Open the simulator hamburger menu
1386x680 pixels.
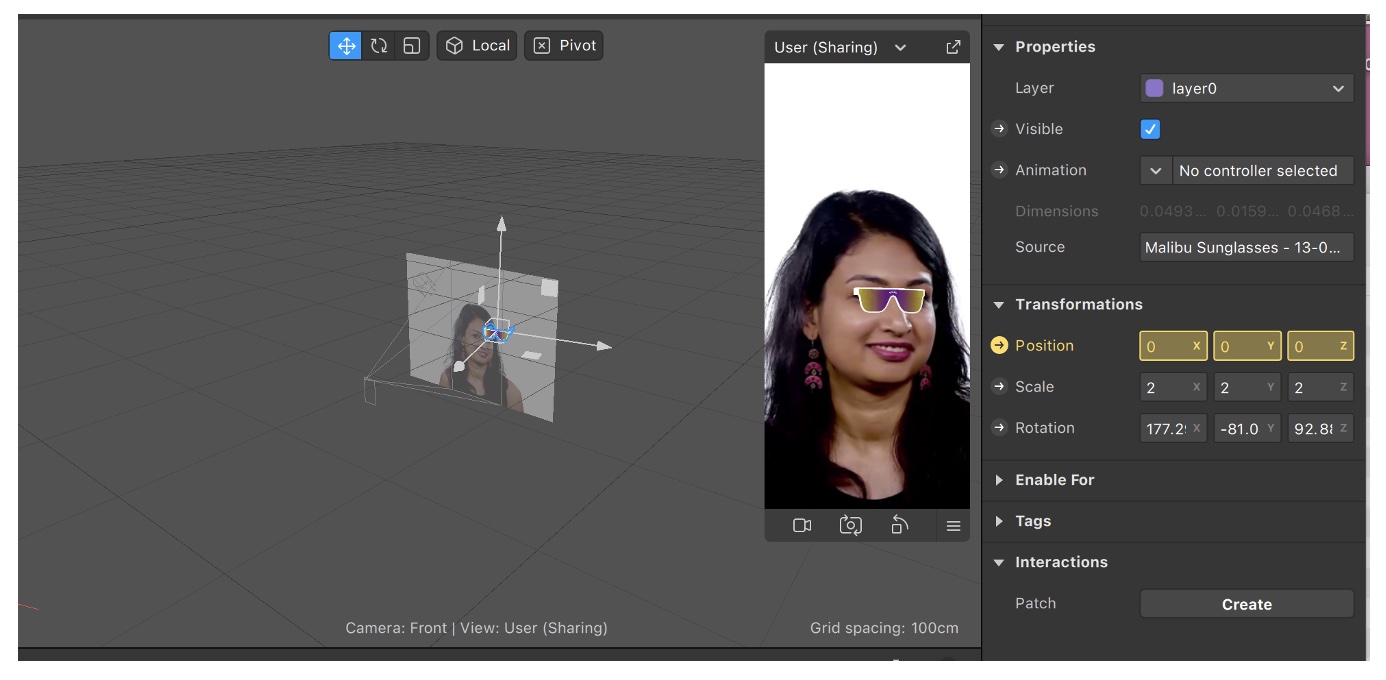click(x=953, y=526)
